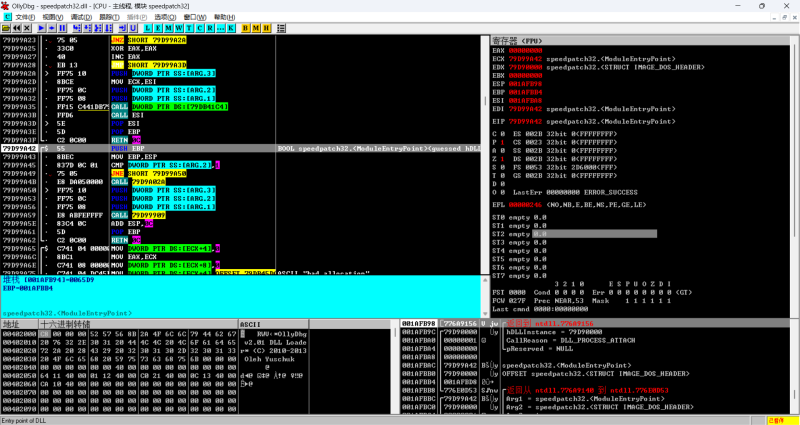Screen dimensions: 800x425
Task: Select the MOV ECX,ESI instruction line
Action: (240, 82)
